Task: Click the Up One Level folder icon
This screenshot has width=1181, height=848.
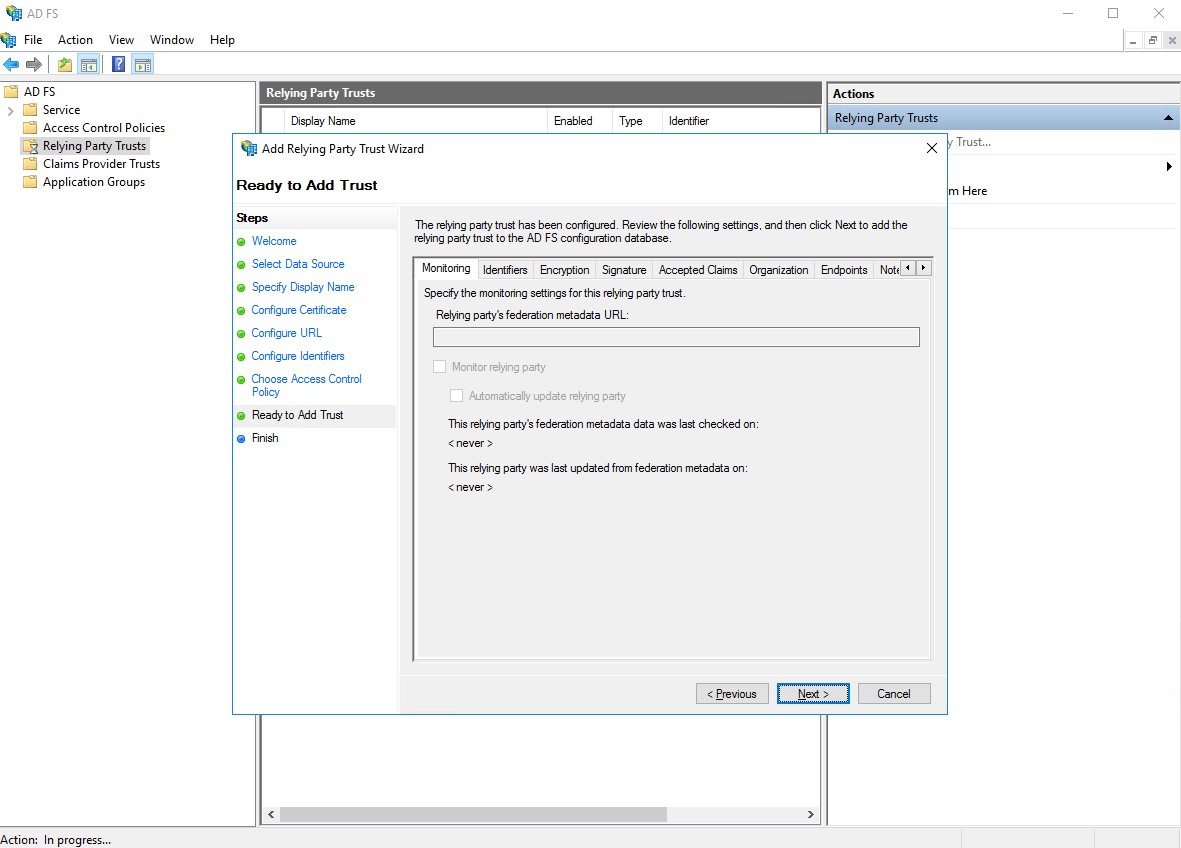Action: click(65, 65)
